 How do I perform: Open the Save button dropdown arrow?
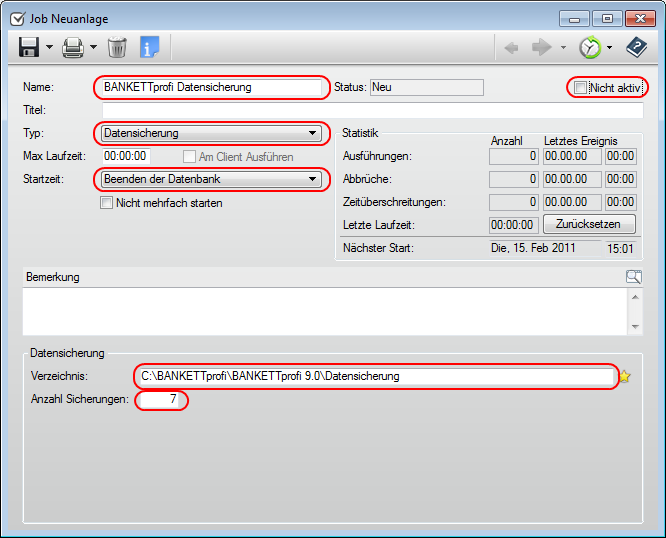[49, 47]
